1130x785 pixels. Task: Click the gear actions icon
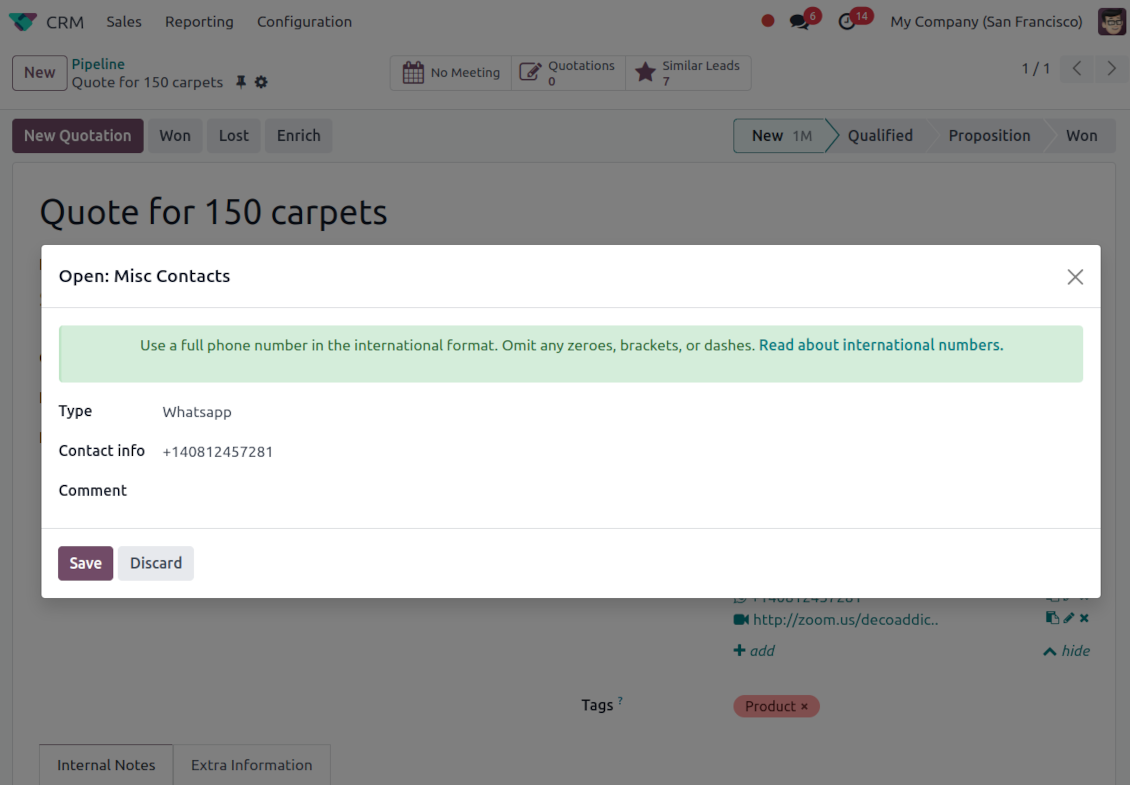coord(261,83)
